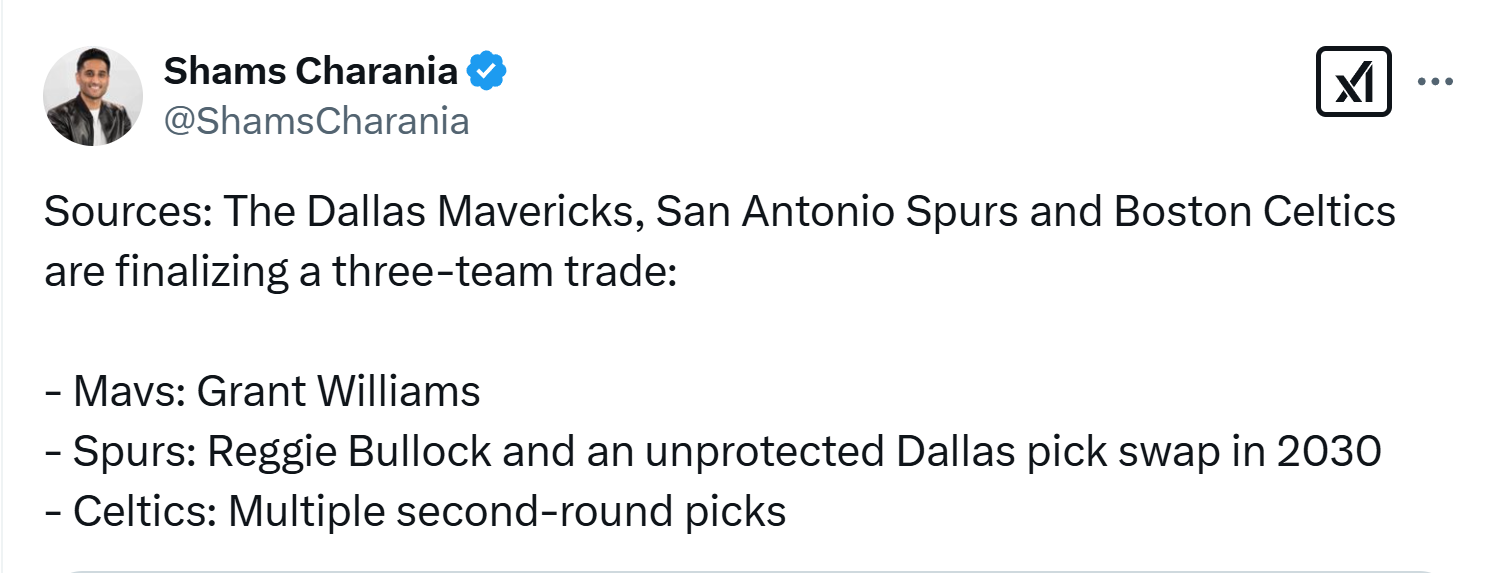
Task: Open the Grok explain-post icon
Action: tap(1355, 82)
